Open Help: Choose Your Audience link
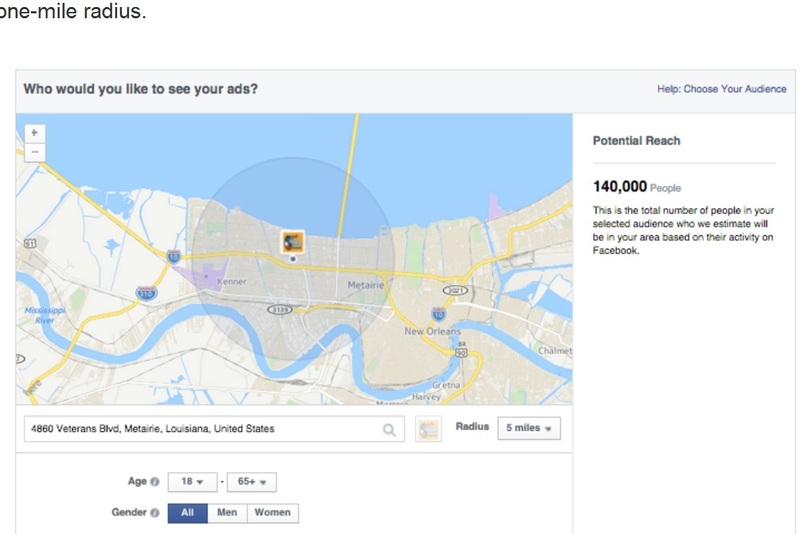 [721, 89]
